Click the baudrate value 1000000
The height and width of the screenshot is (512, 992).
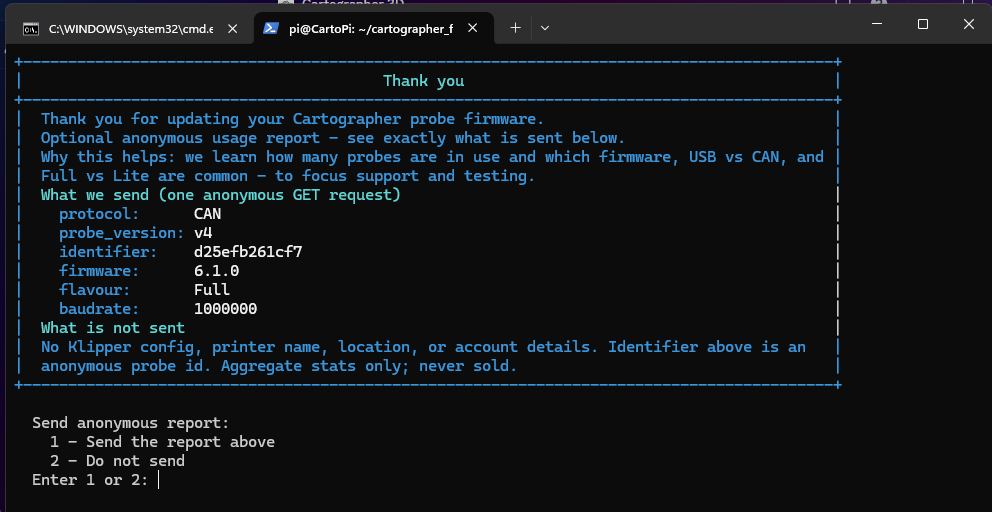coord(225,309)
